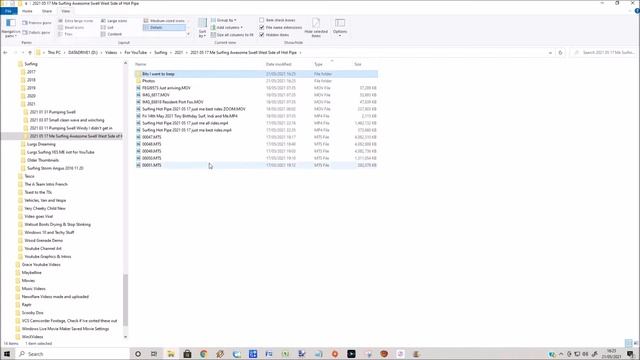Viewport: 640px width, 360px height.
Task: Select the 00047.MTS file
Action: tap(256, 137)
